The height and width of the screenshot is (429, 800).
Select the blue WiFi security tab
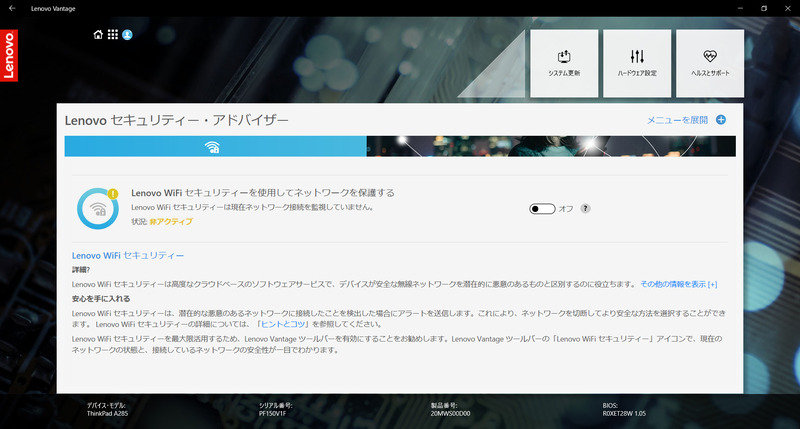point(215,146)
